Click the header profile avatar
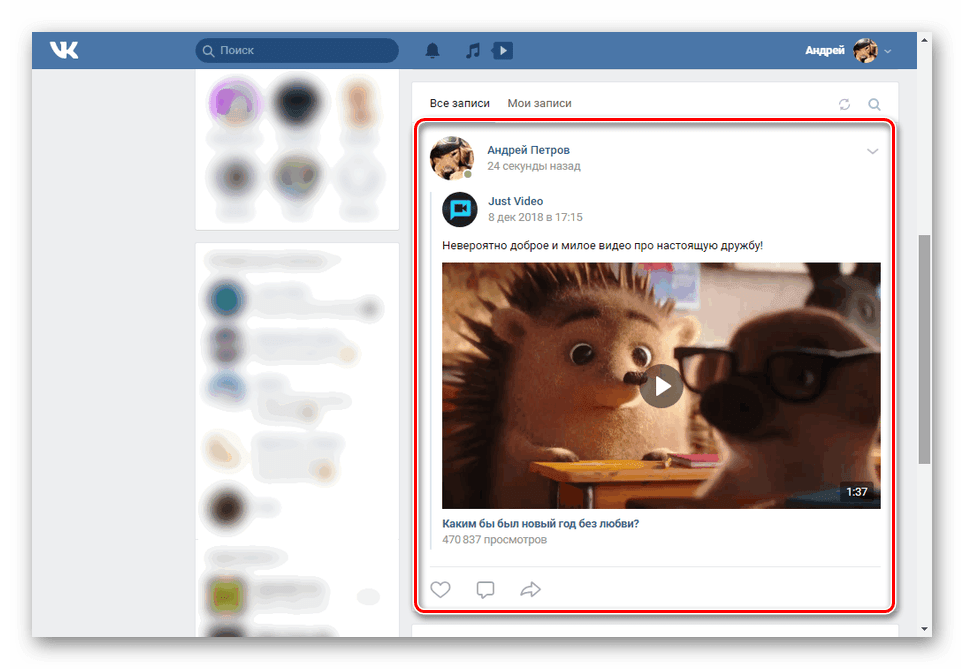 [865, 50]
